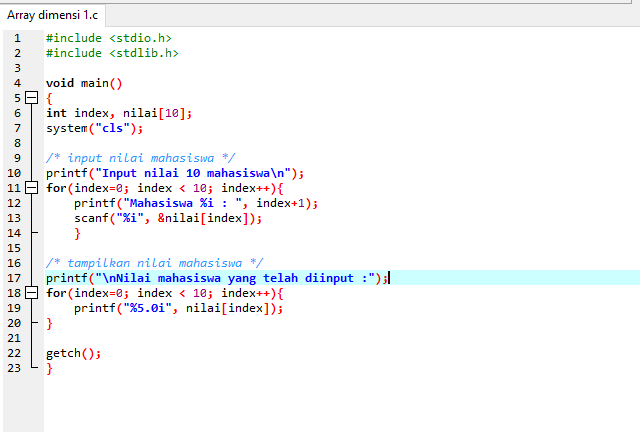Viewport: 640px width, 432px height.
Task: Click the 'Input nilai 10 mahasiswa' printf line
Action: pos(175,173)
